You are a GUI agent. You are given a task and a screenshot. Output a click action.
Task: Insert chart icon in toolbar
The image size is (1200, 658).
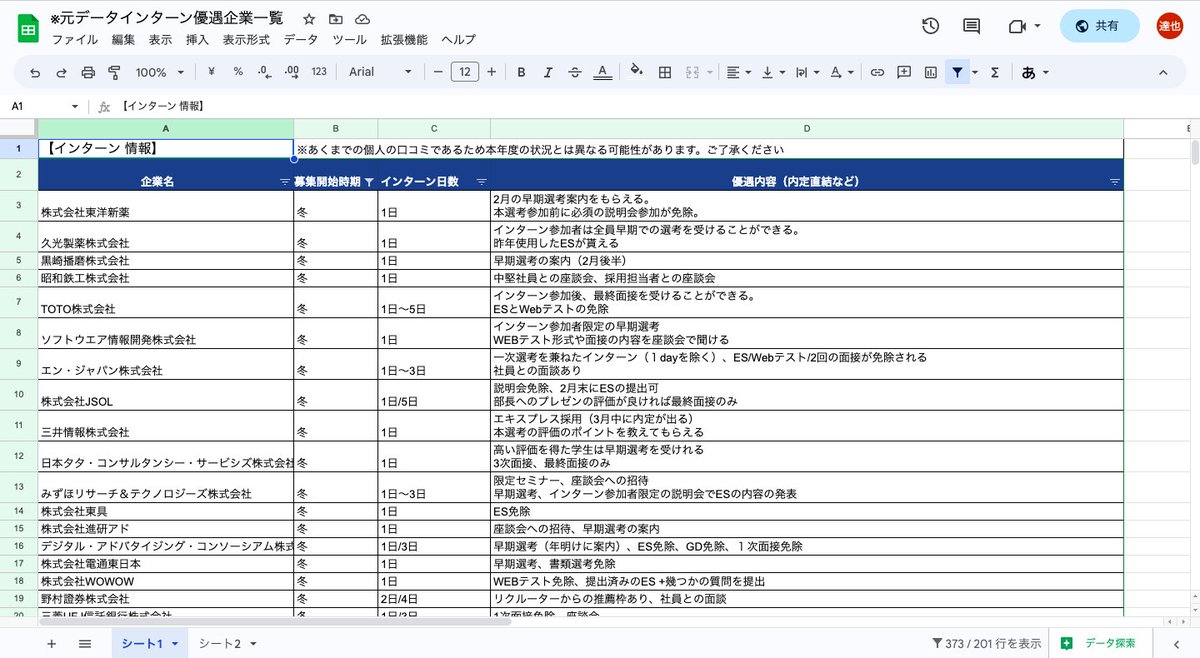pos(931,72)
